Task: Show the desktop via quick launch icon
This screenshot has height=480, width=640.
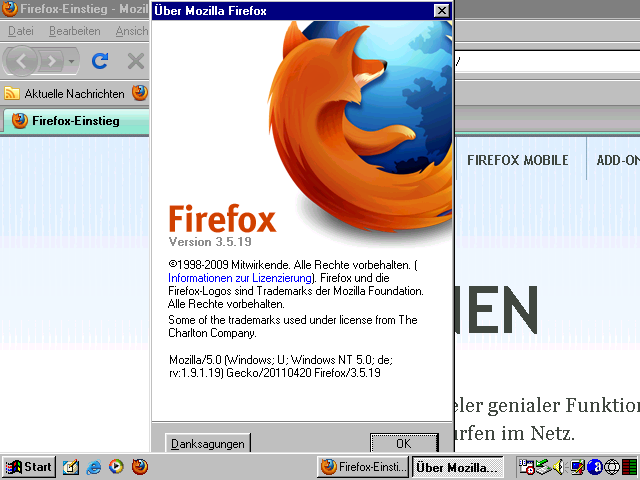Action: [x=70, y=467]
